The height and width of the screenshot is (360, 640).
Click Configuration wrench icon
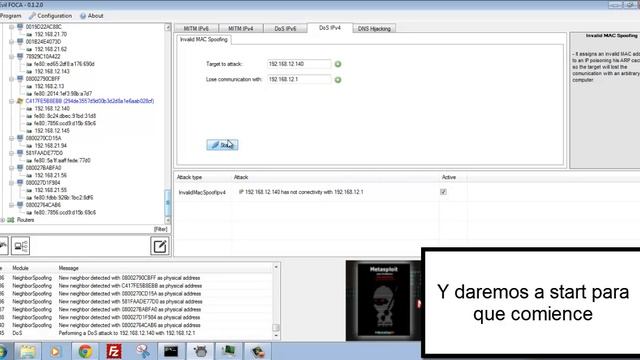point(32,16)
